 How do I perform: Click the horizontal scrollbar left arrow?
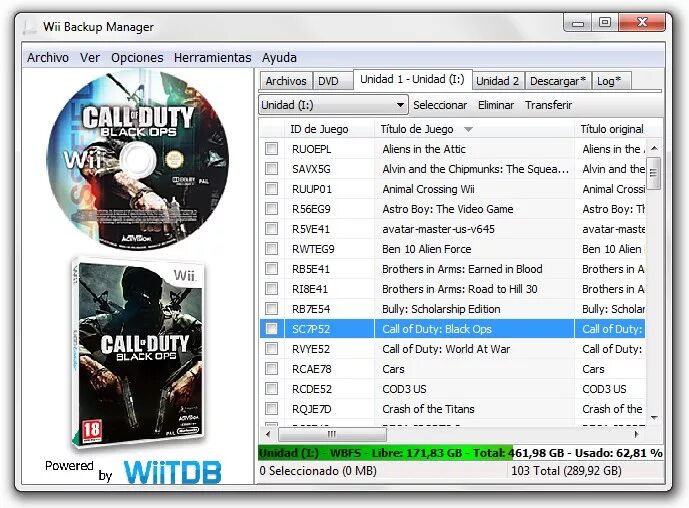268,434
